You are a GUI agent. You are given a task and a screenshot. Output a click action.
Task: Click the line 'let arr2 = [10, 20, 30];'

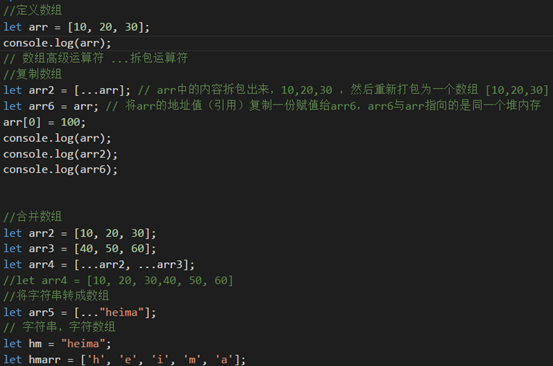[x=79, y=233]
